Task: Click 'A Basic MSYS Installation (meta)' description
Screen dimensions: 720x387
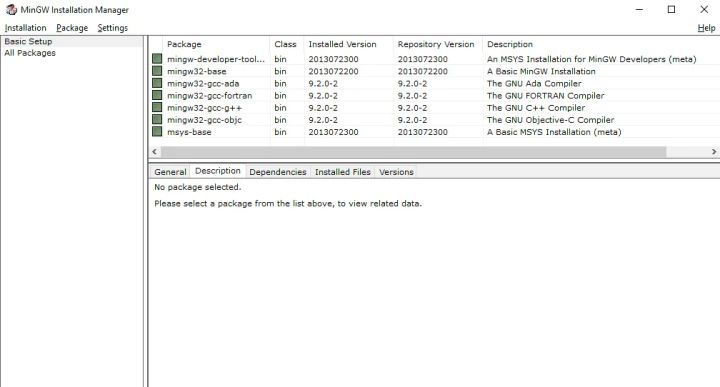Action: 554,132
